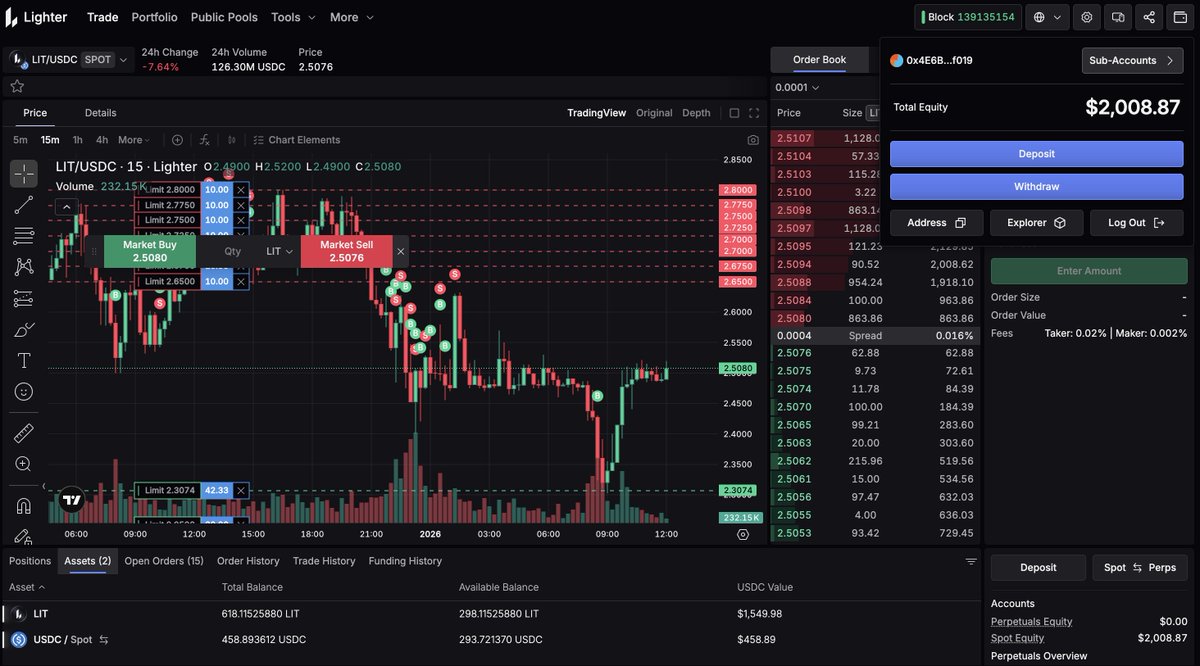1200x666 pixels.
Task: Open the Chart Elements menu
Action: click(x=297, y=140)
